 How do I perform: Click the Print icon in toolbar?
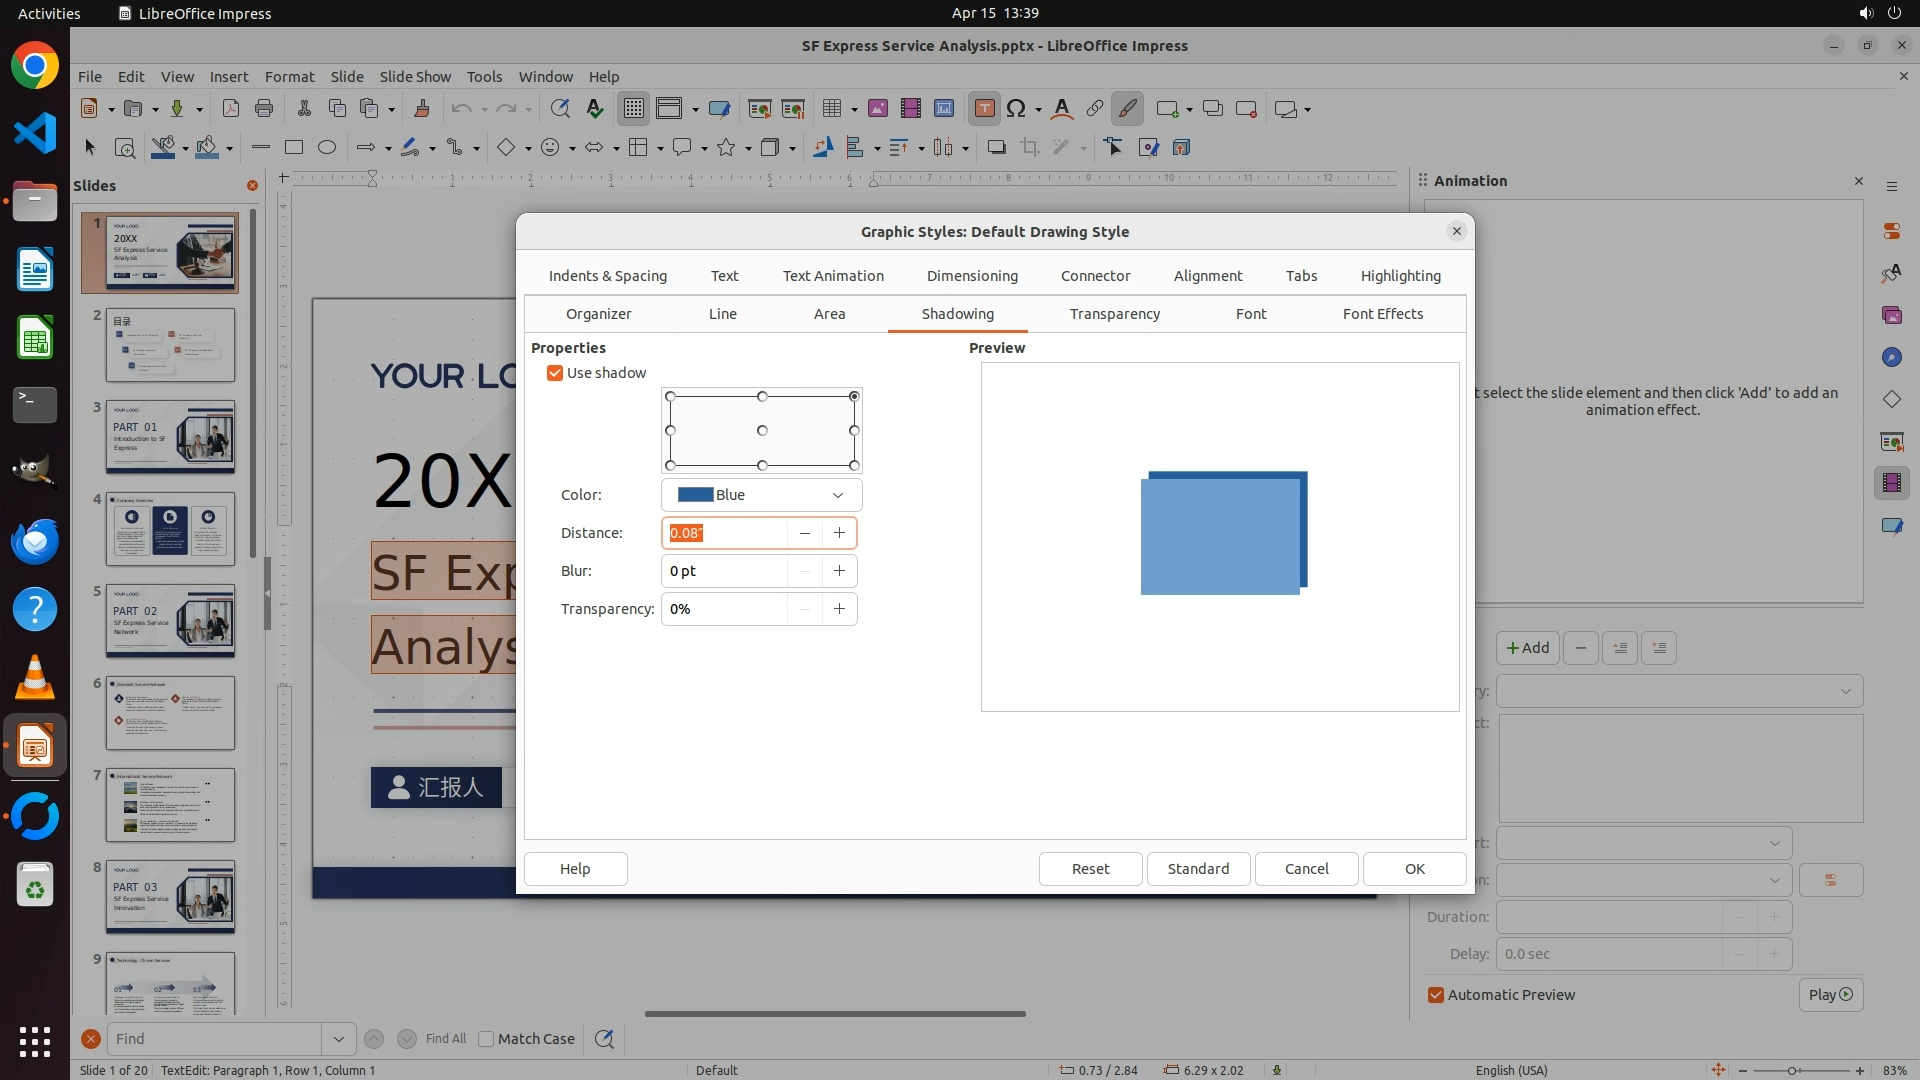264,109
